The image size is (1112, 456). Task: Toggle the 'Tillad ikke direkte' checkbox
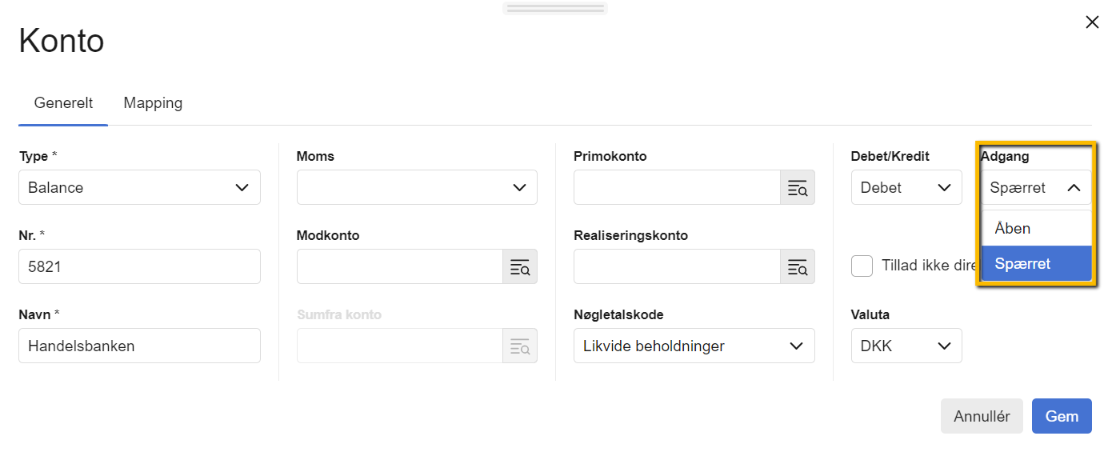point(862,266)
